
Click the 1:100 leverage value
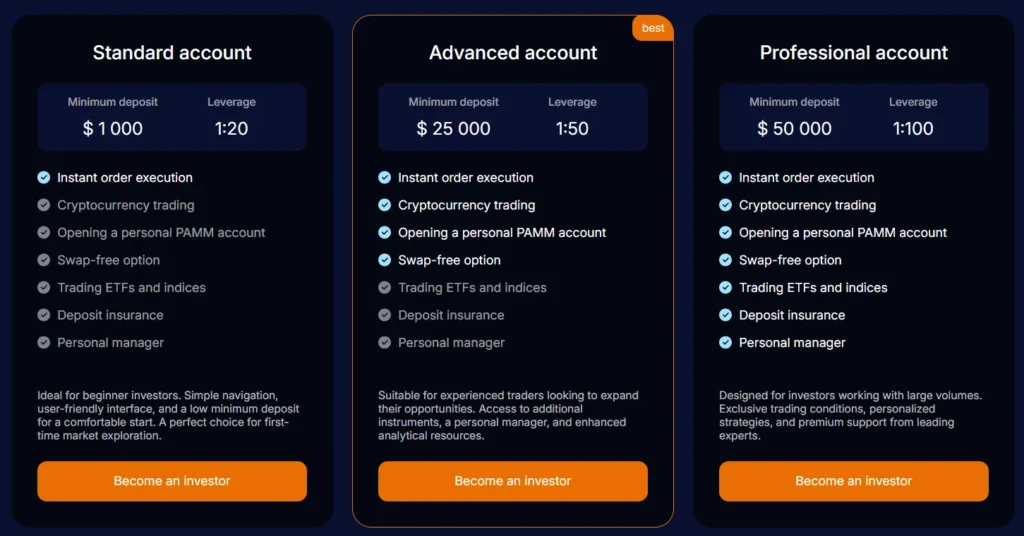913,129
